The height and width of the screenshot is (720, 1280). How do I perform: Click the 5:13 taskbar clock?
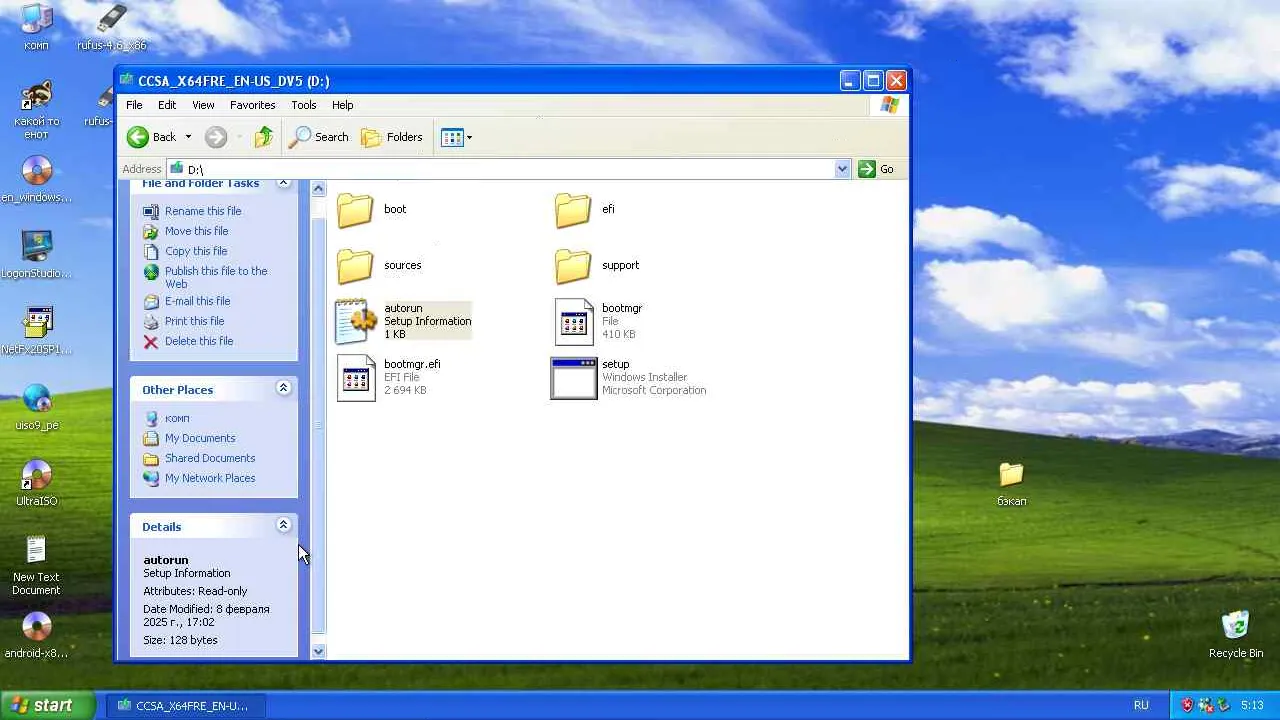[x=1252, y=705]
